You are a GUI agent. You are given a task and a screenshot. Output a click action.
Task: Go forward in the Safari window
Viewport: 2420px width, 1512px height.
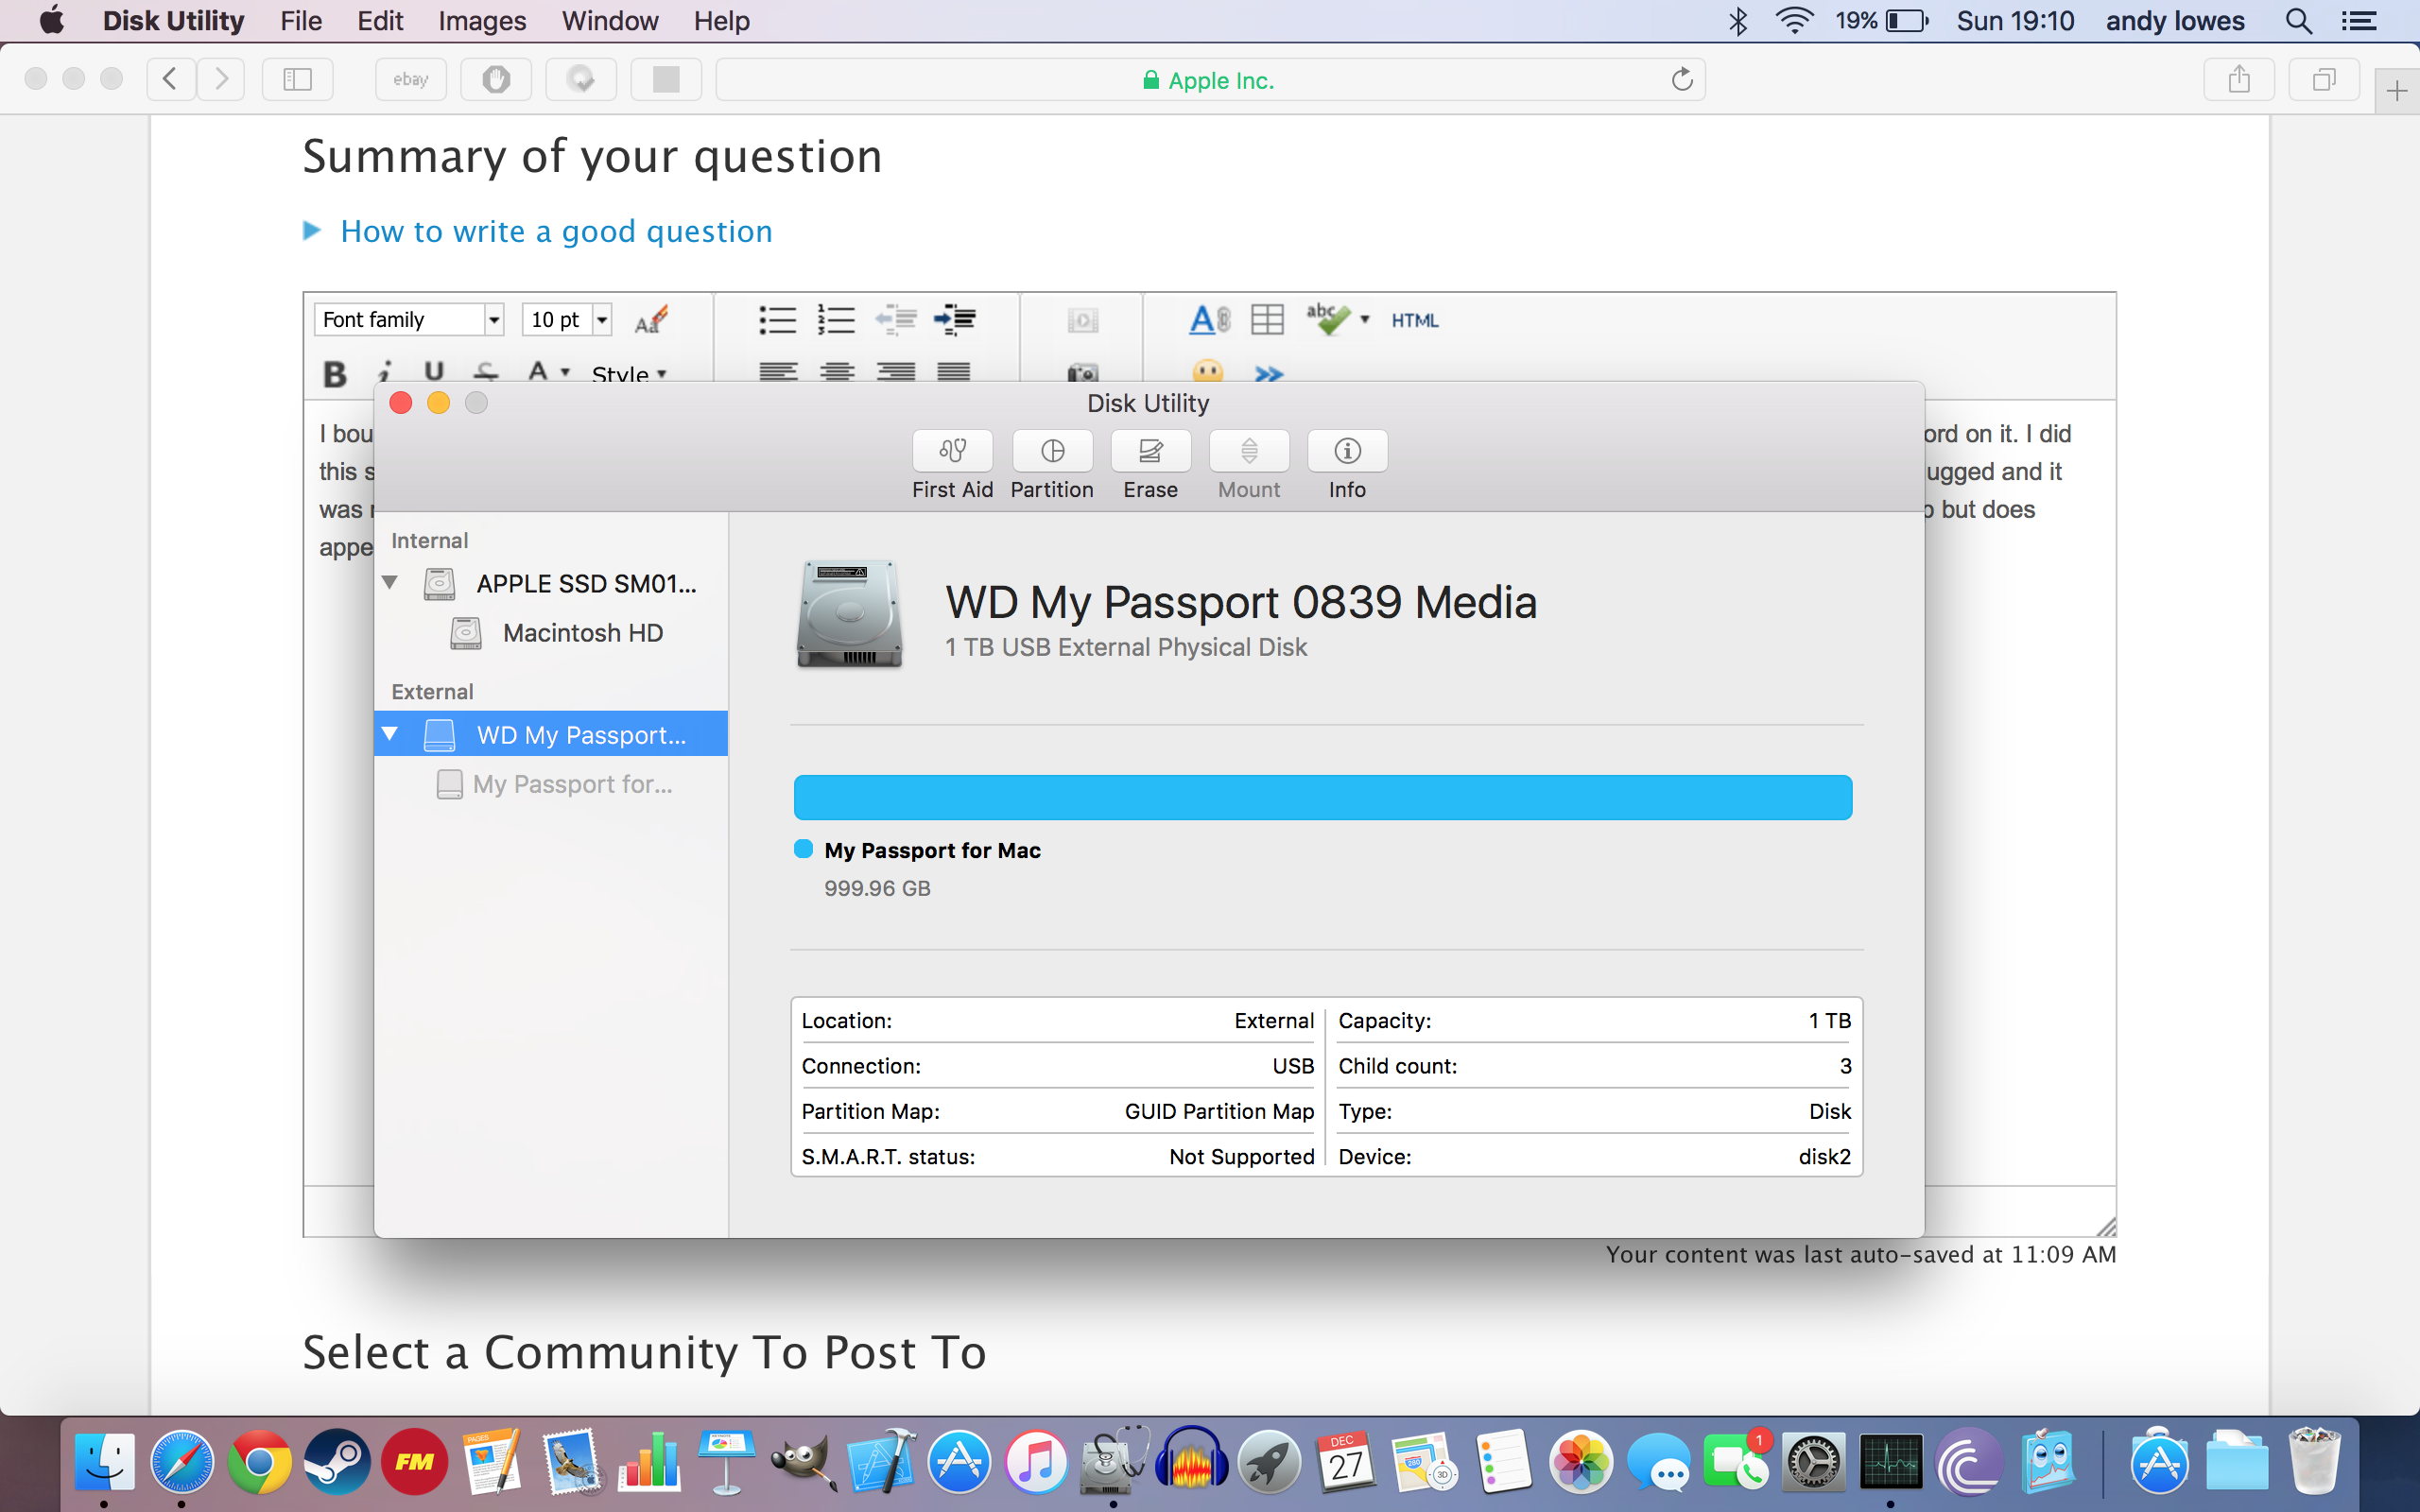coord(221,79)
